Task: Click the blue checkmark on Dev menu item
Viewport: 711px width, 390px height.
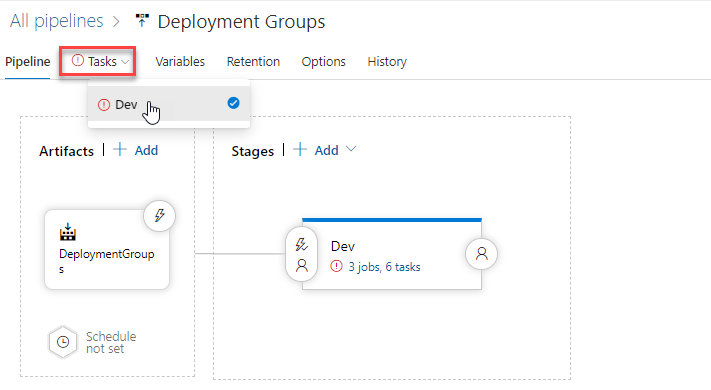Action: pyautogui.click(x=234, y=103)
